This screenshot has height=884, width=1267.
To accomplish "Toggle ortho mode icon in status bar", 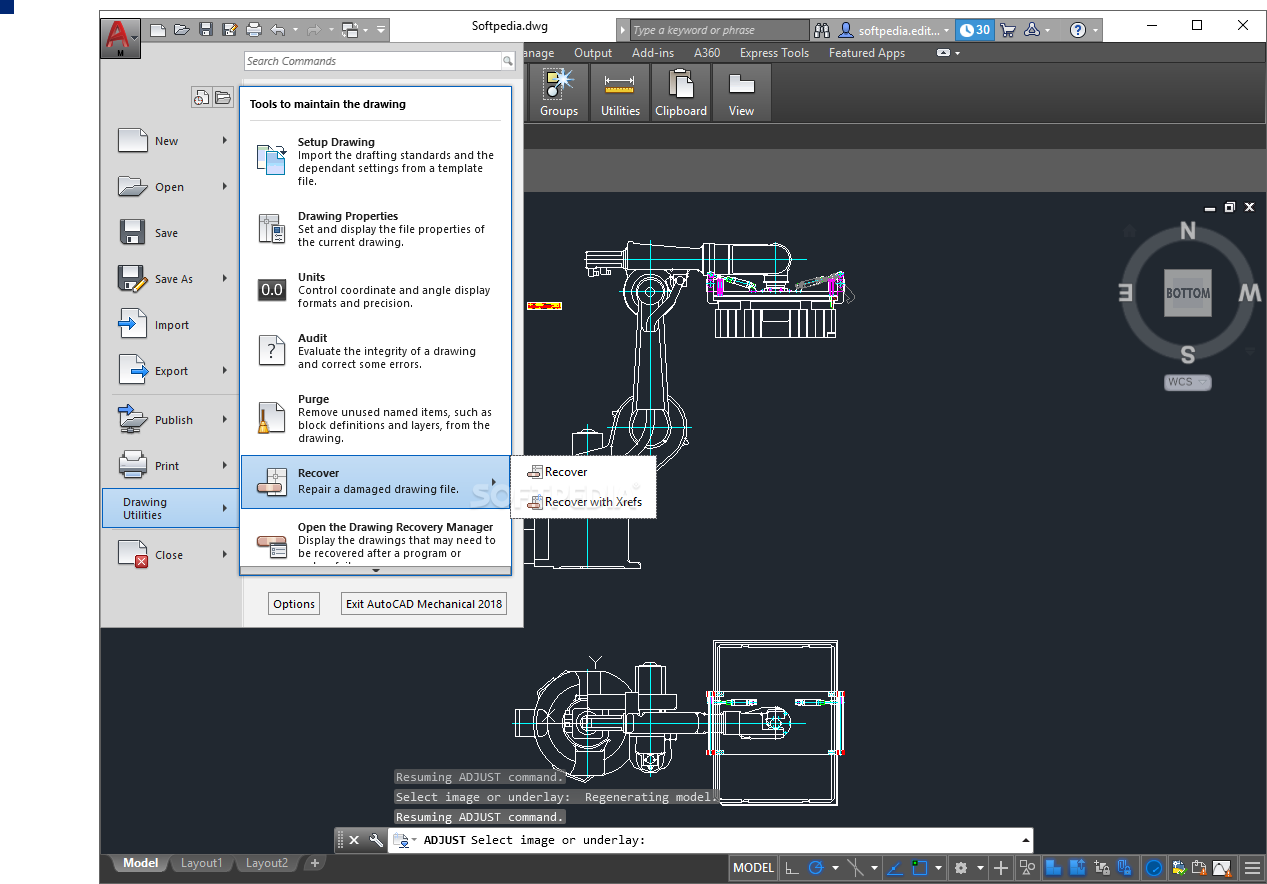I will click(x=791, y=868).
